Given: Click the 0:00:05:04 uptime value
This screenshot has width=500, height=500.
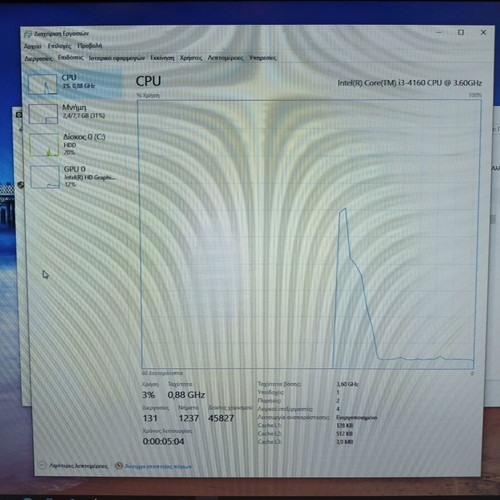Looking at the screenshot, I should (163, 441).
